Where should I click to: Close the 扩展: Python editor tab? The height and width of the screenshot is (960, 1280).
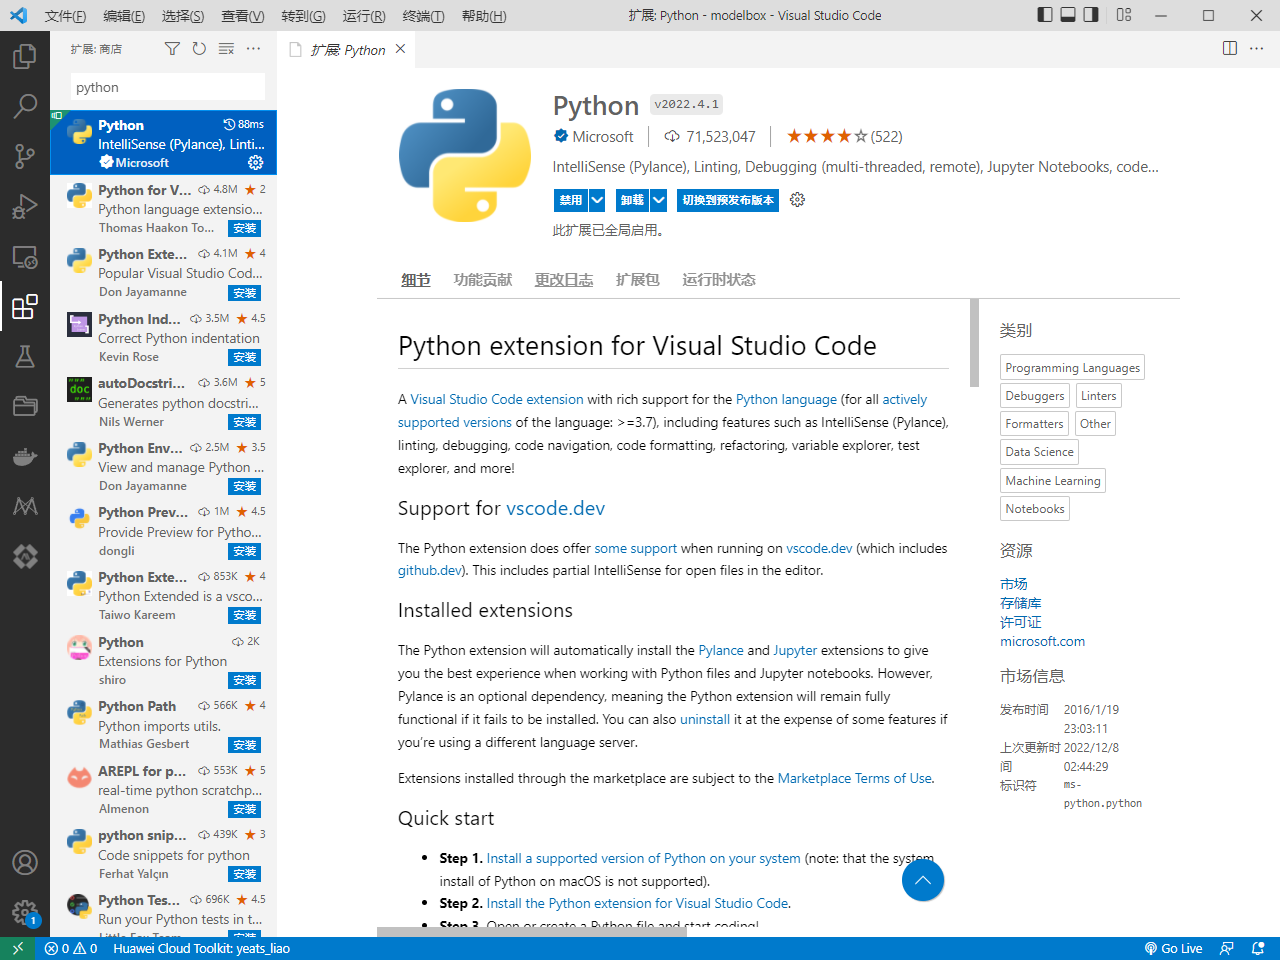[401, 49]
